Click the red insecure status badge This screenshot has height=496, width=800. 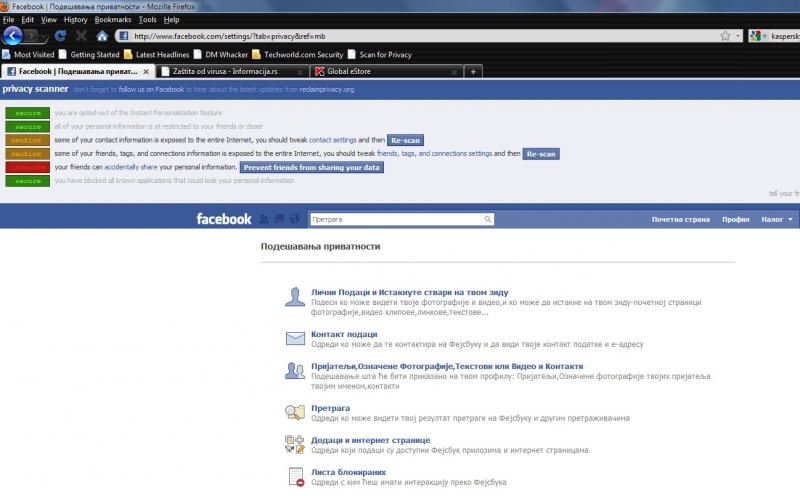28,167
